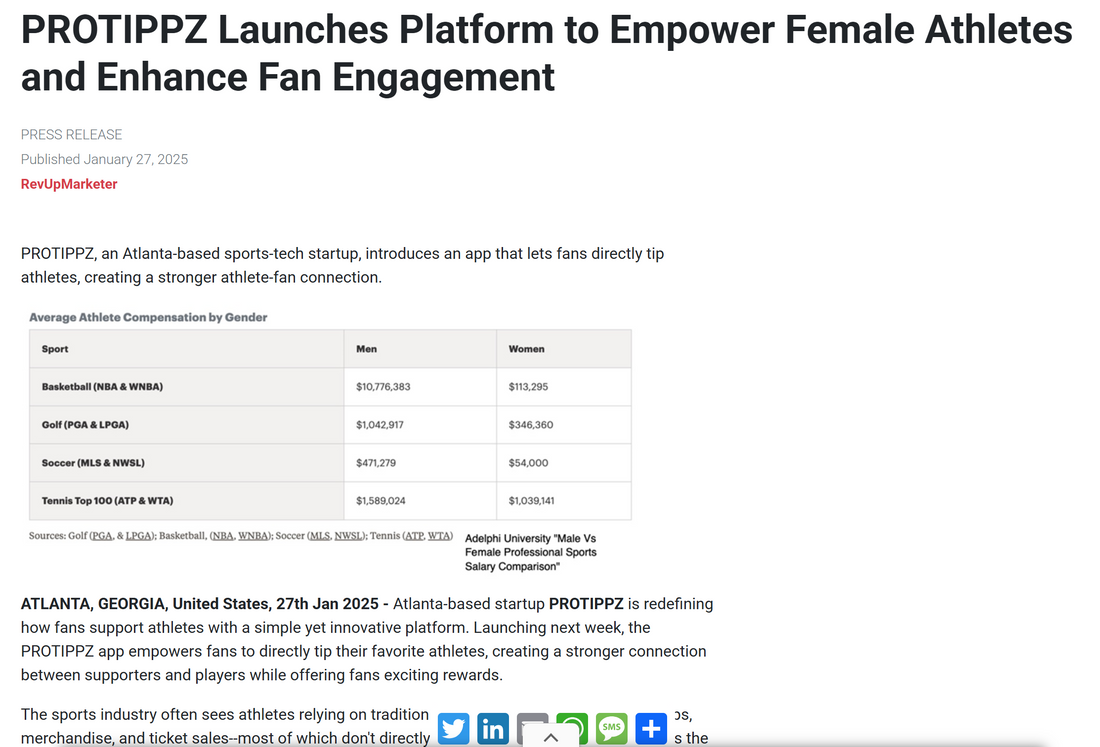Open the LPGA source link

[138, 536]
